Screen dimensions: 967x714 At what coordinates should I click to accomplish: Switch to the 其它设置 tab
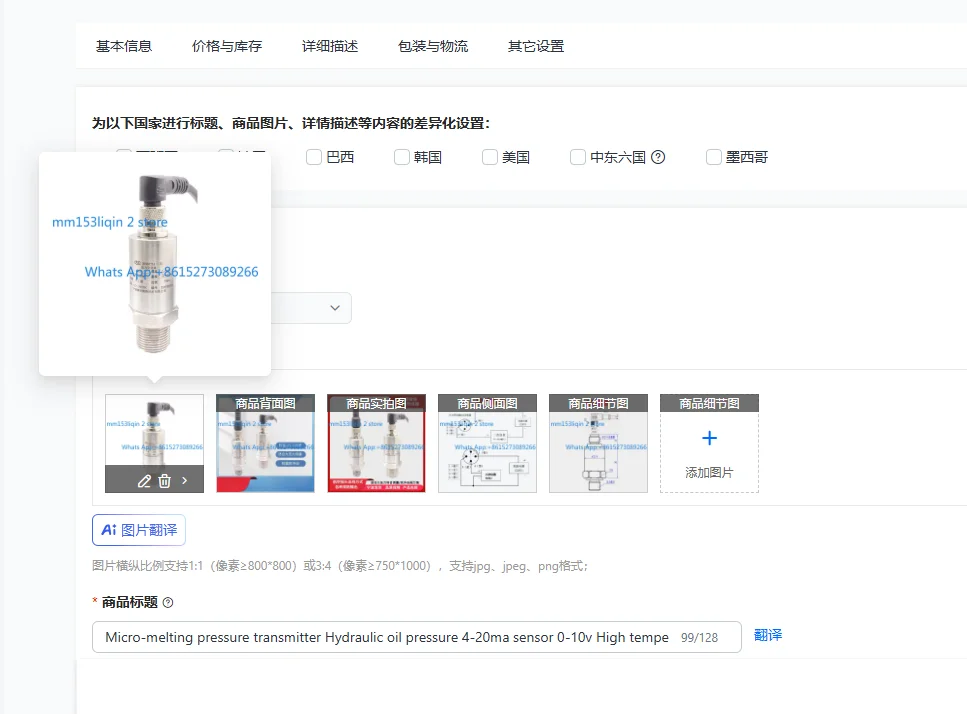click(x=536, y=46)
